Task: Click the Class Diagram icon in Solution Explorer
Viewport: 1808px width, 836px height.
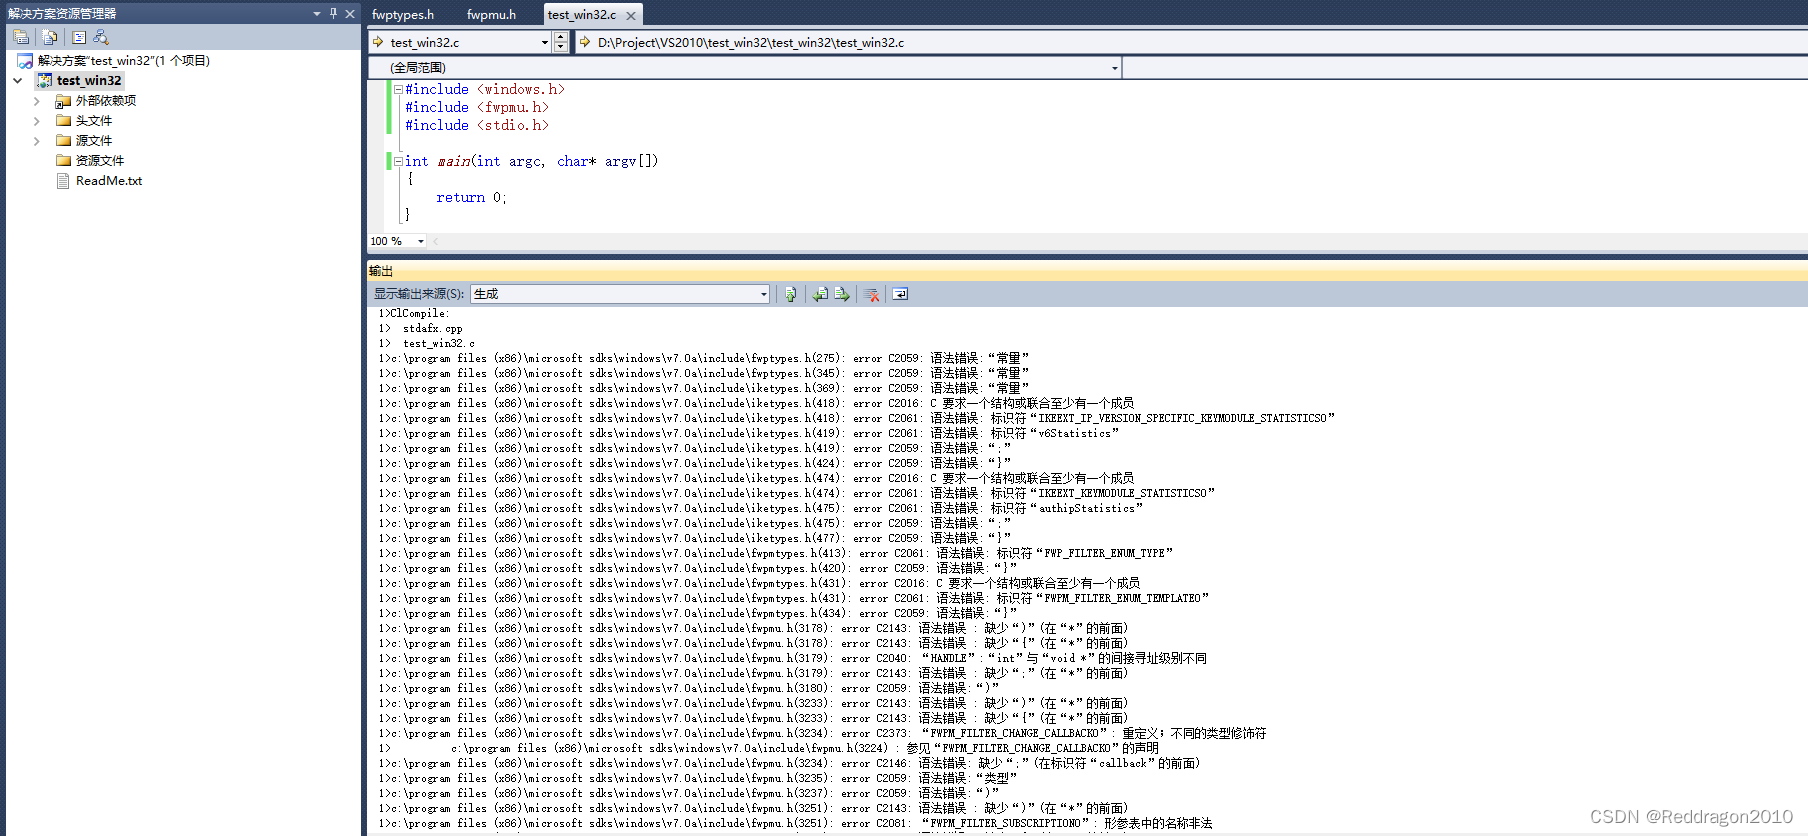Action: click(101, 37)
